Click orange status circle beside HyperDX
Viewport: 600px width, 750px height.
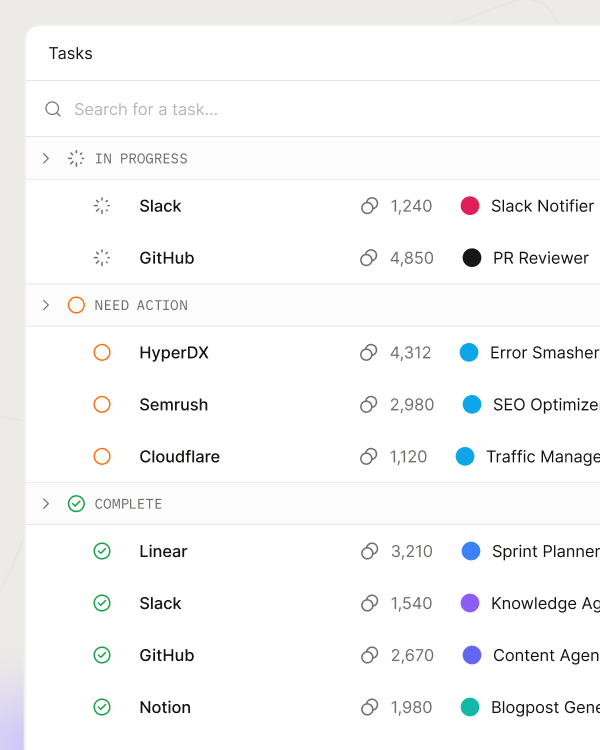(x=102, y=353)
